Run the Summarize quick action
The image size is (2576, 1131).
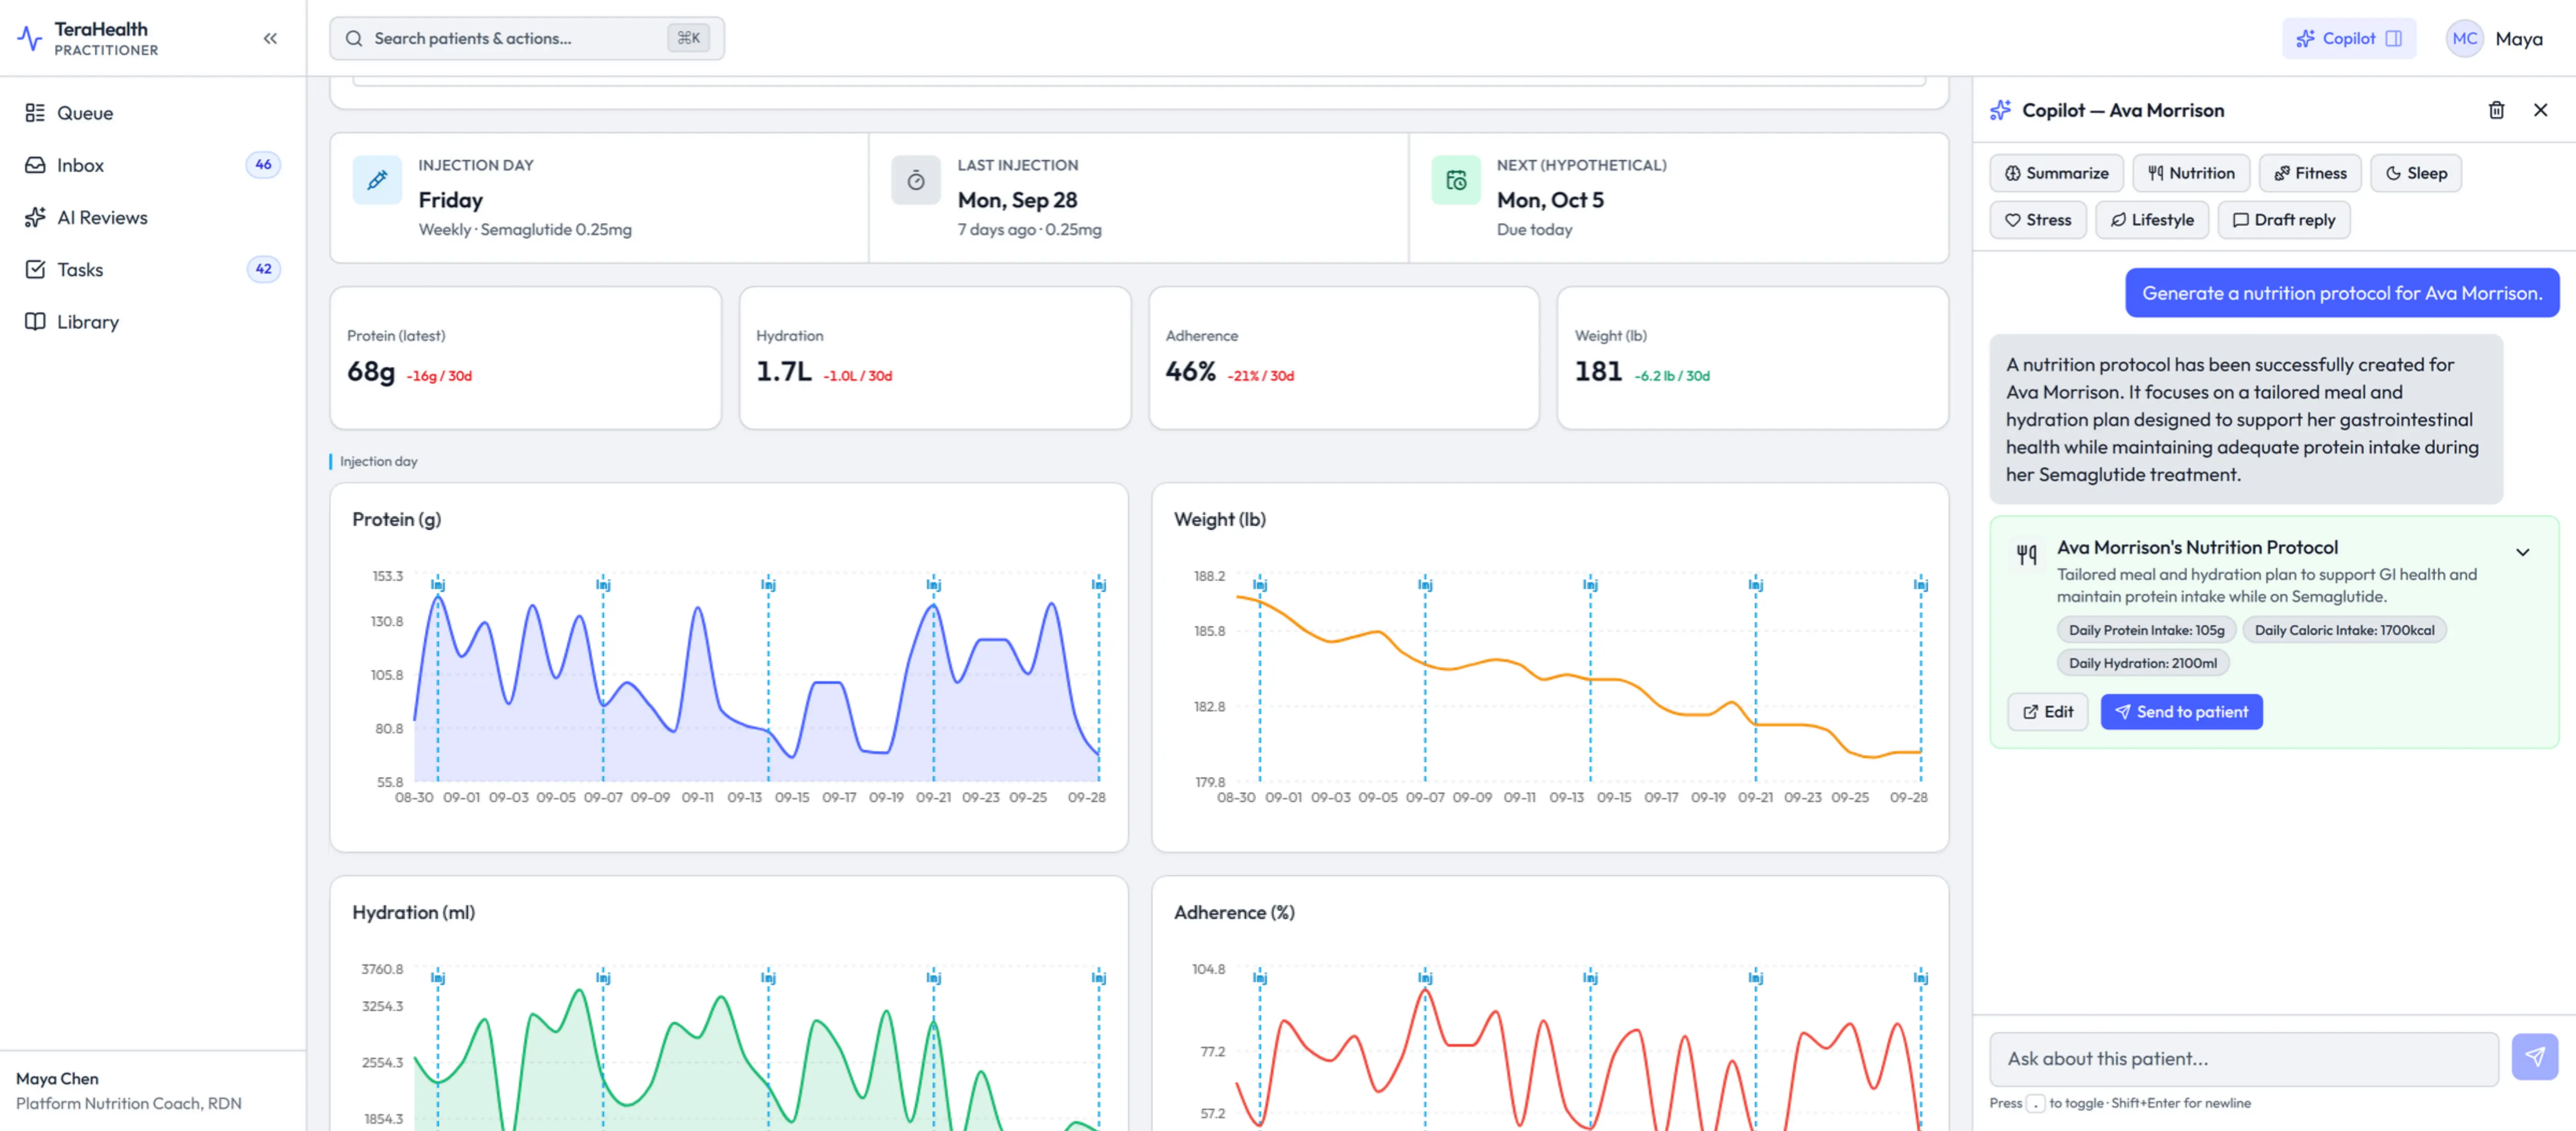click(x=2056, y=173)
